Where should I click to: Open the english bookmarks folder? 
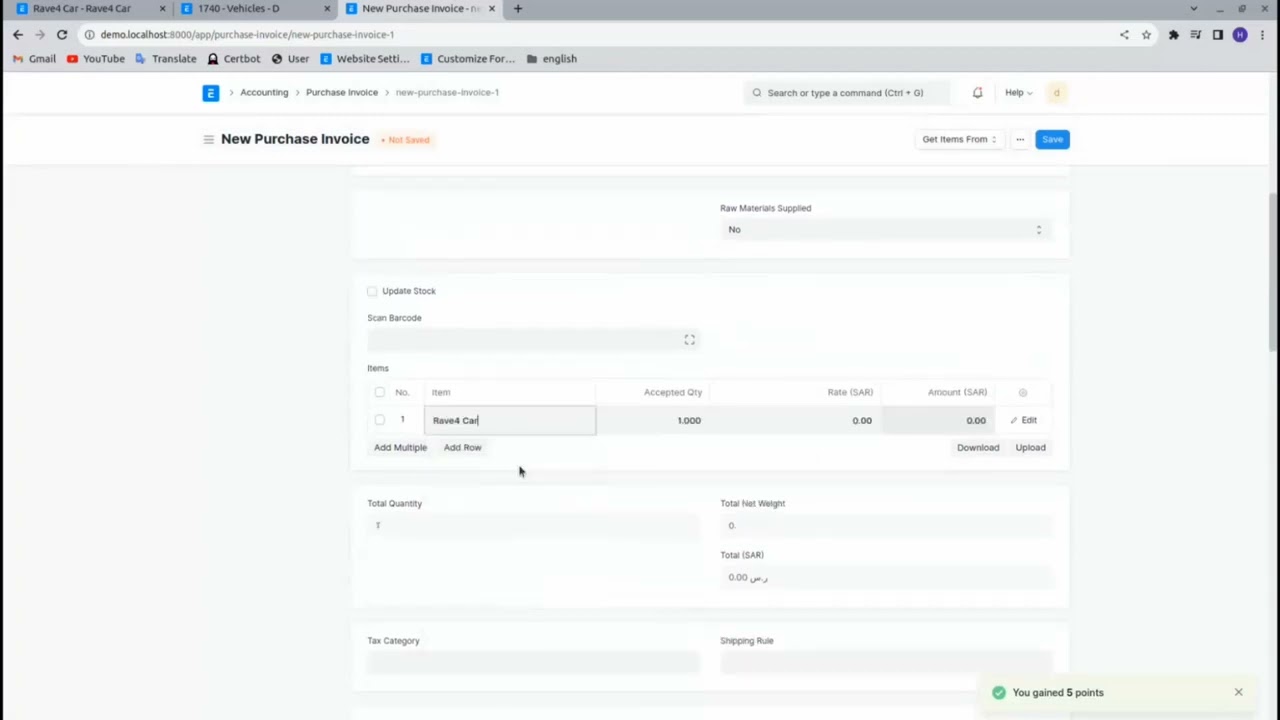pos(551,58)
